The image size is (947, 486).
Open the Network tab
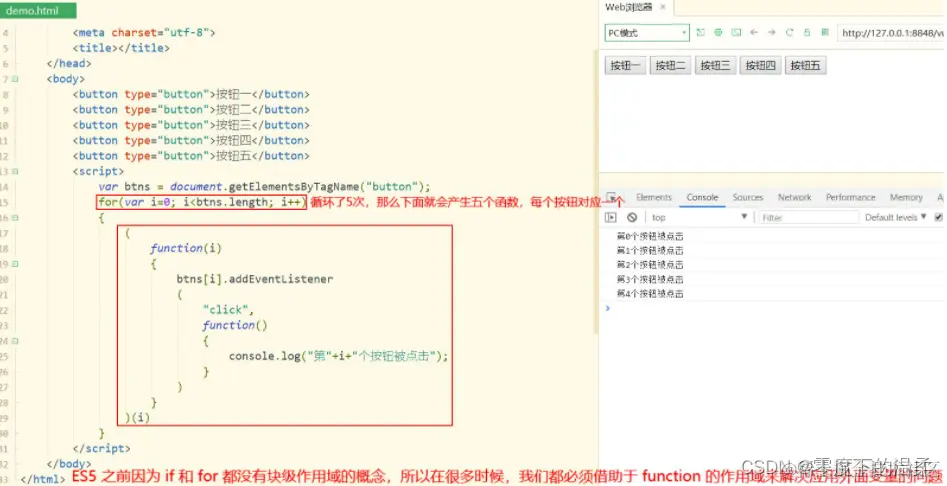click(795, 197)
